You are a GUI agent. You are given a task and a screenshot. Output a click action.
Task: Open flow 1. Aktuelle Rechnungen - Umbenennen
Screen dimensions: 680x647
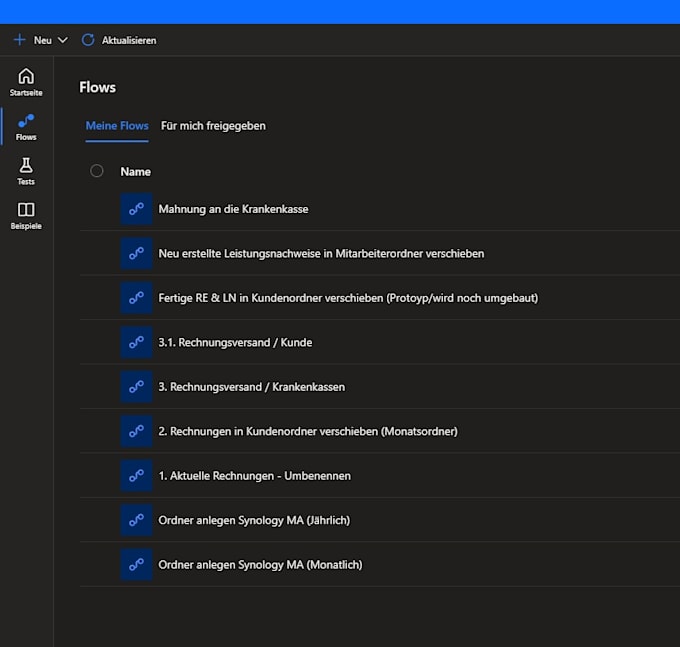point(255,476)
